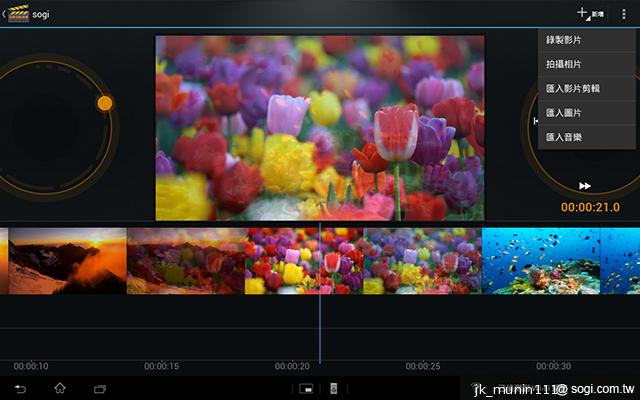Tap the back chevron beside sogi title
Viewport: 640px width, 400px height.
(4, 14)
